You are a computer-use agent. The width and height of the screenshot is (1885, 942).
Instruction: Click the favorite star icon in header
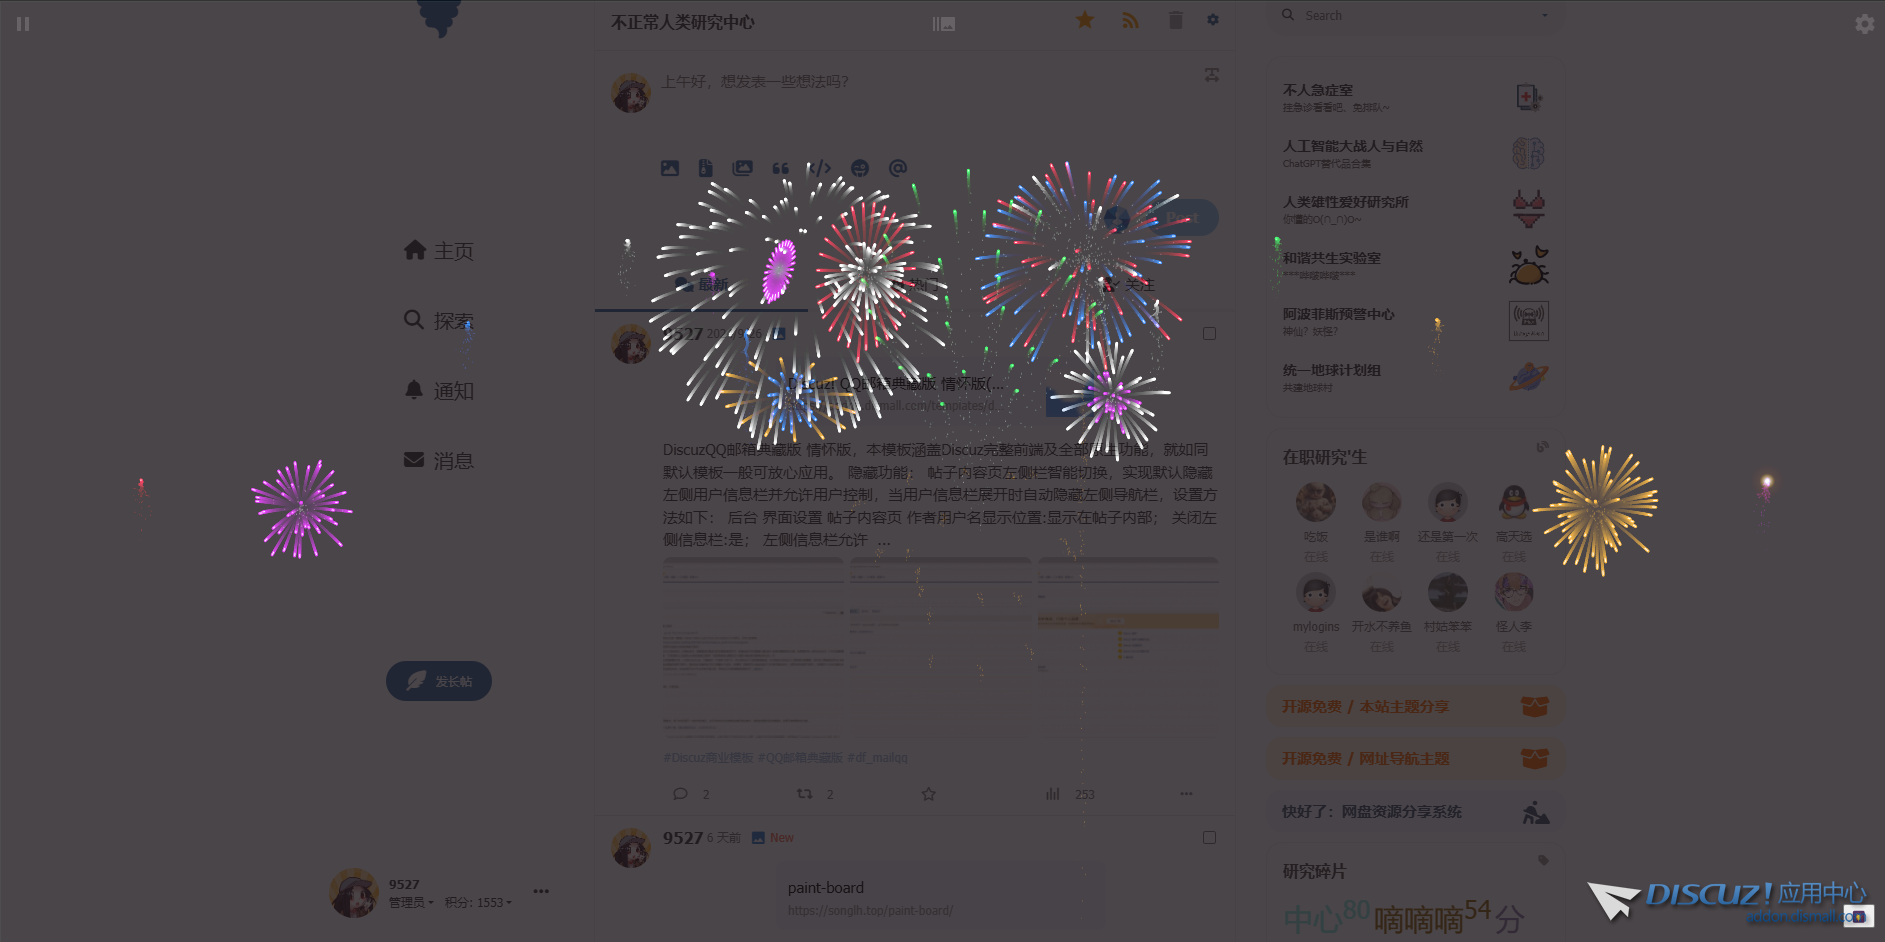tap(1085, 20)
